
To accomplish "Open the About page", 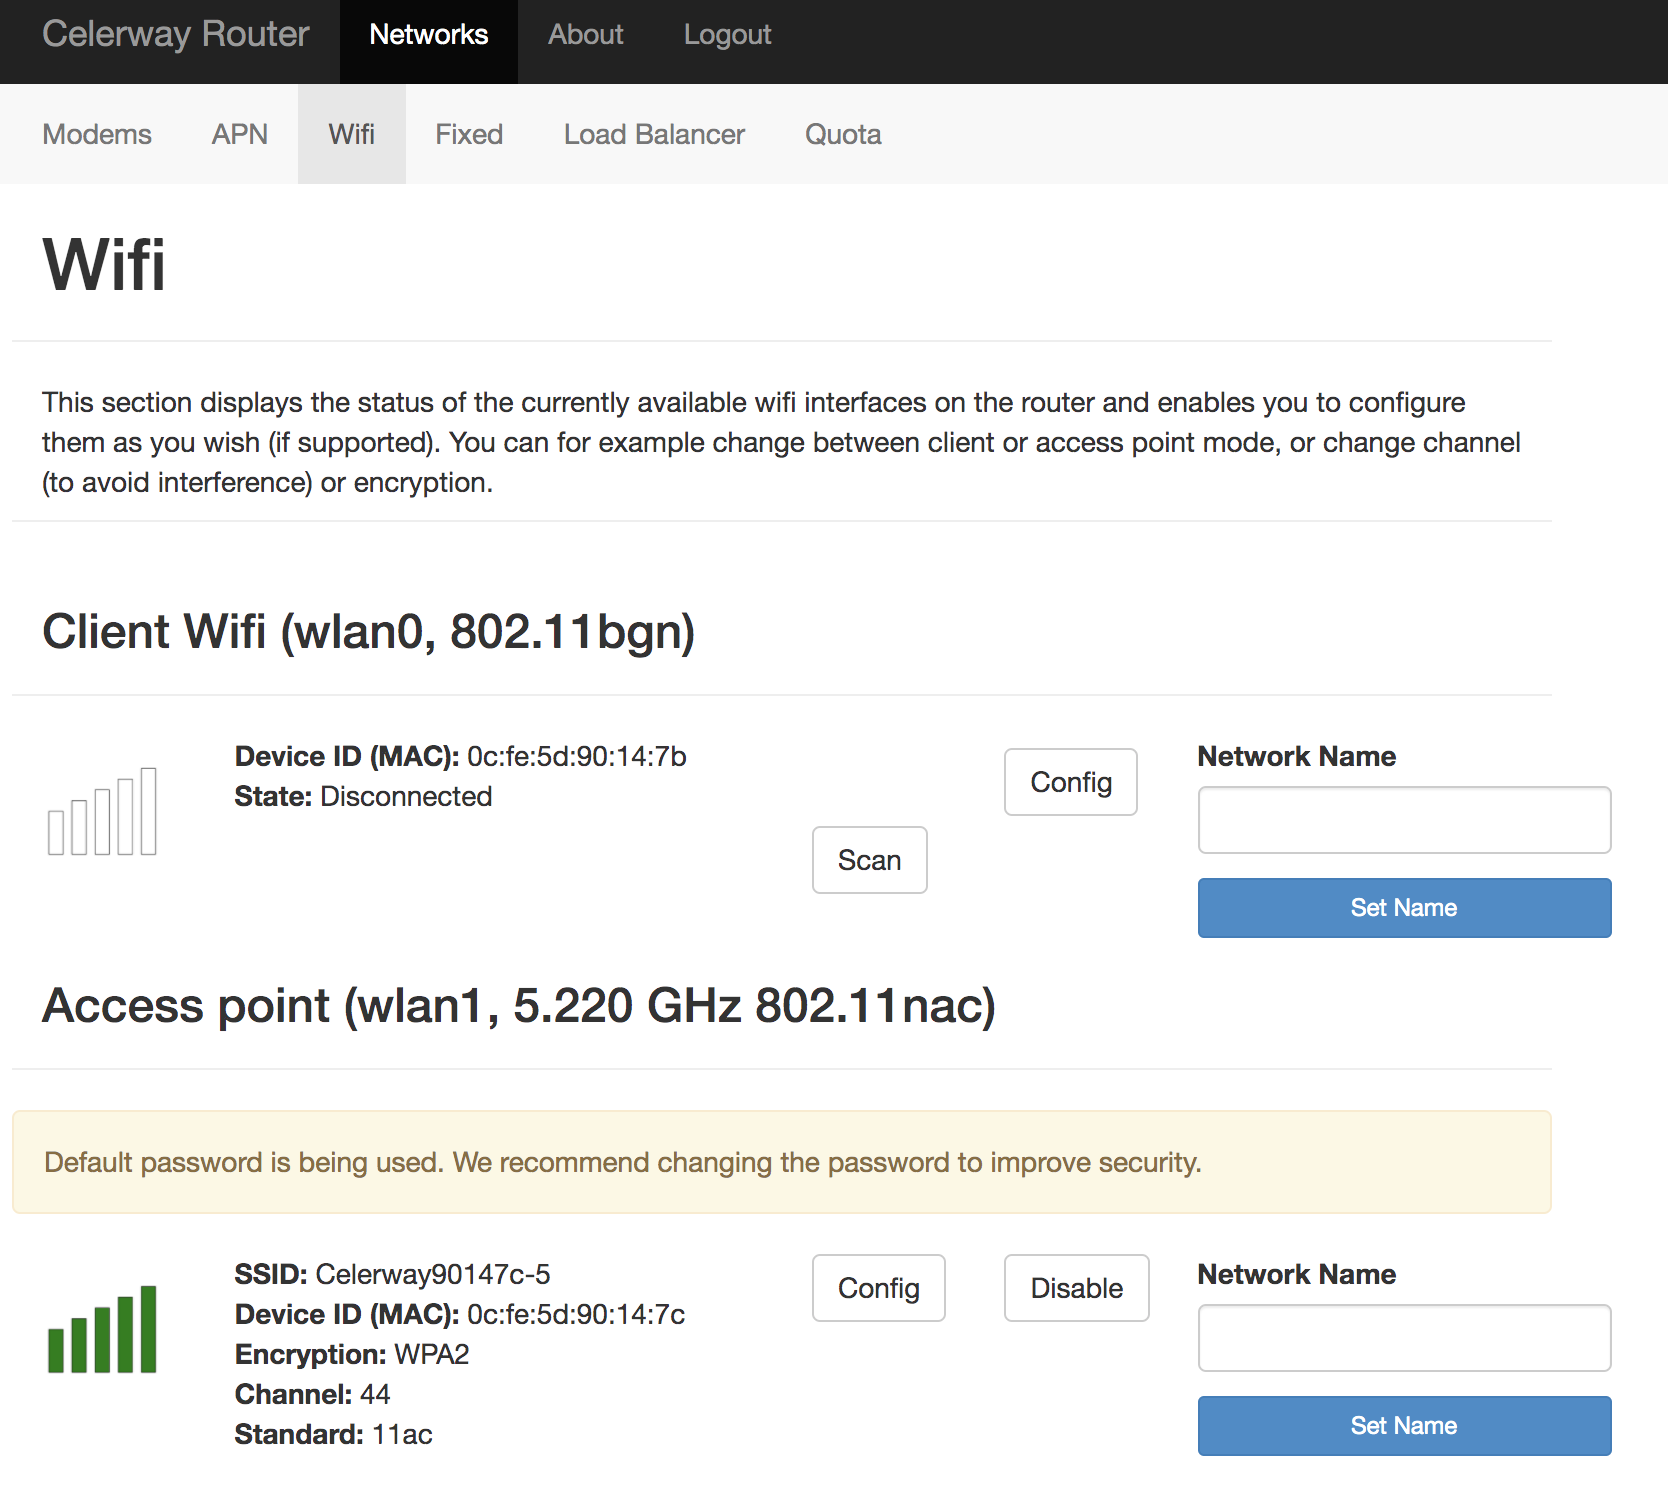I will pyautogui.click(x=585, y=34).
